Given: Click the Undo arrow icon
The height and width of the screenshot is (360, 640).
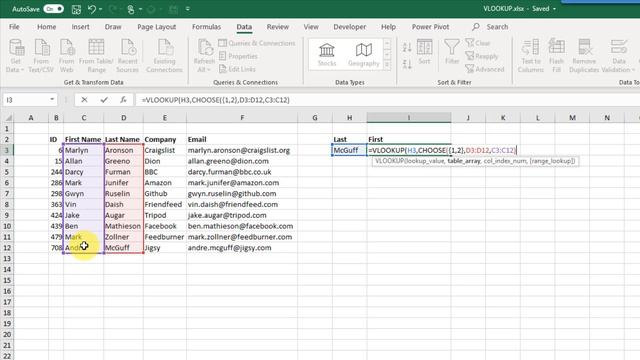Looking at the screenshot, I should [x=92, y=9].
